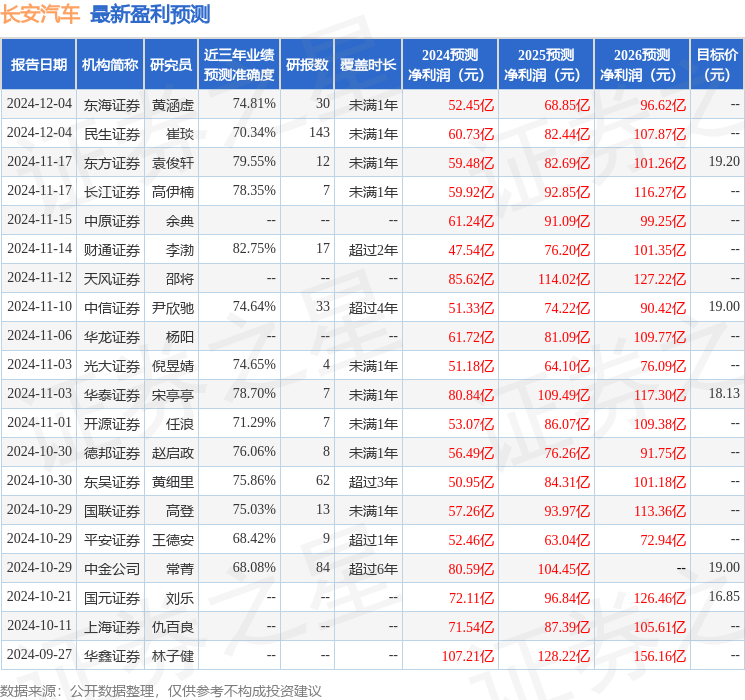The width and height of the screenshot is (745, 700).
Task: Click the 16.85 target price
Action: coord(724,596)
